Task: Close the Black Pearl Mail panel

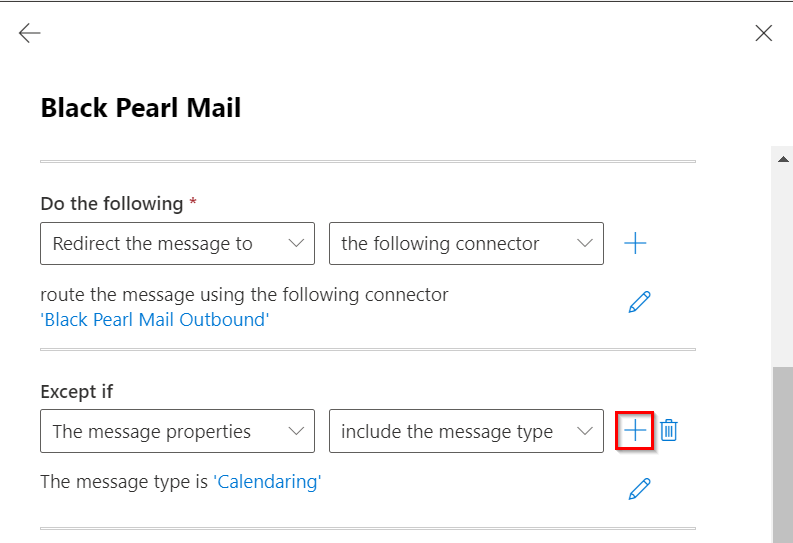Action: 764,33
